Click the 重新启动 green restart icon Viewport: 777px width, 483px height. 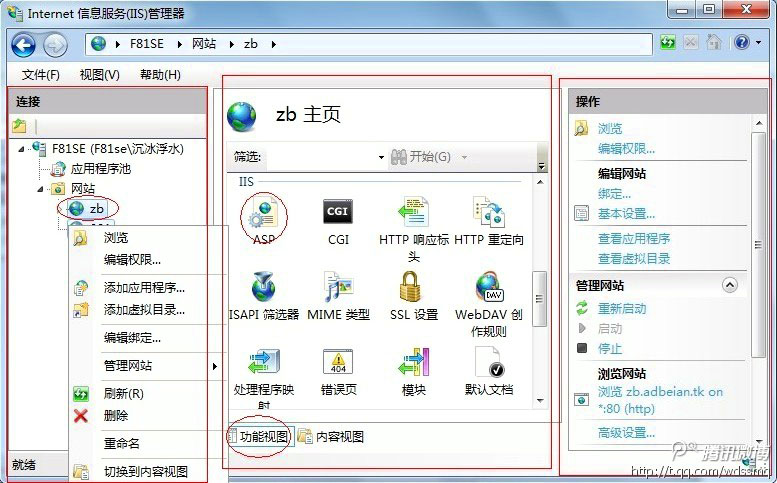tap(582, 308)
